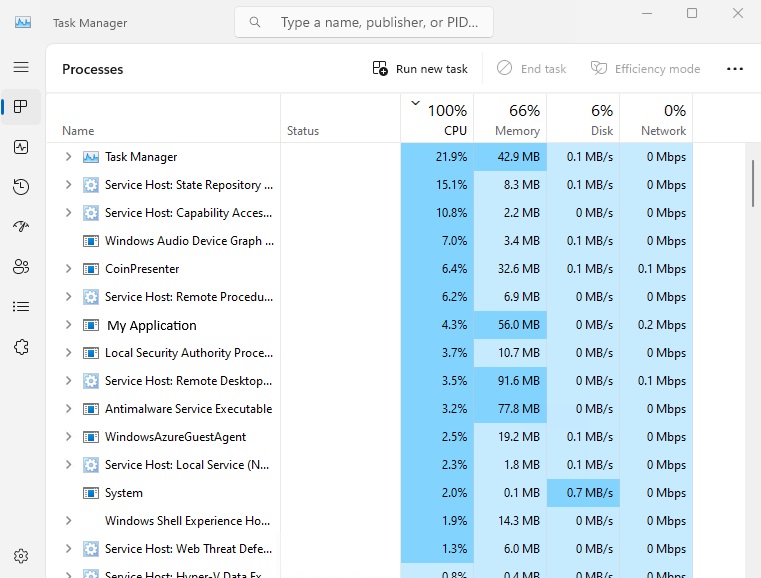The image size is (761, 578).
Task: Click the End task button
Action: click(531, 69)
